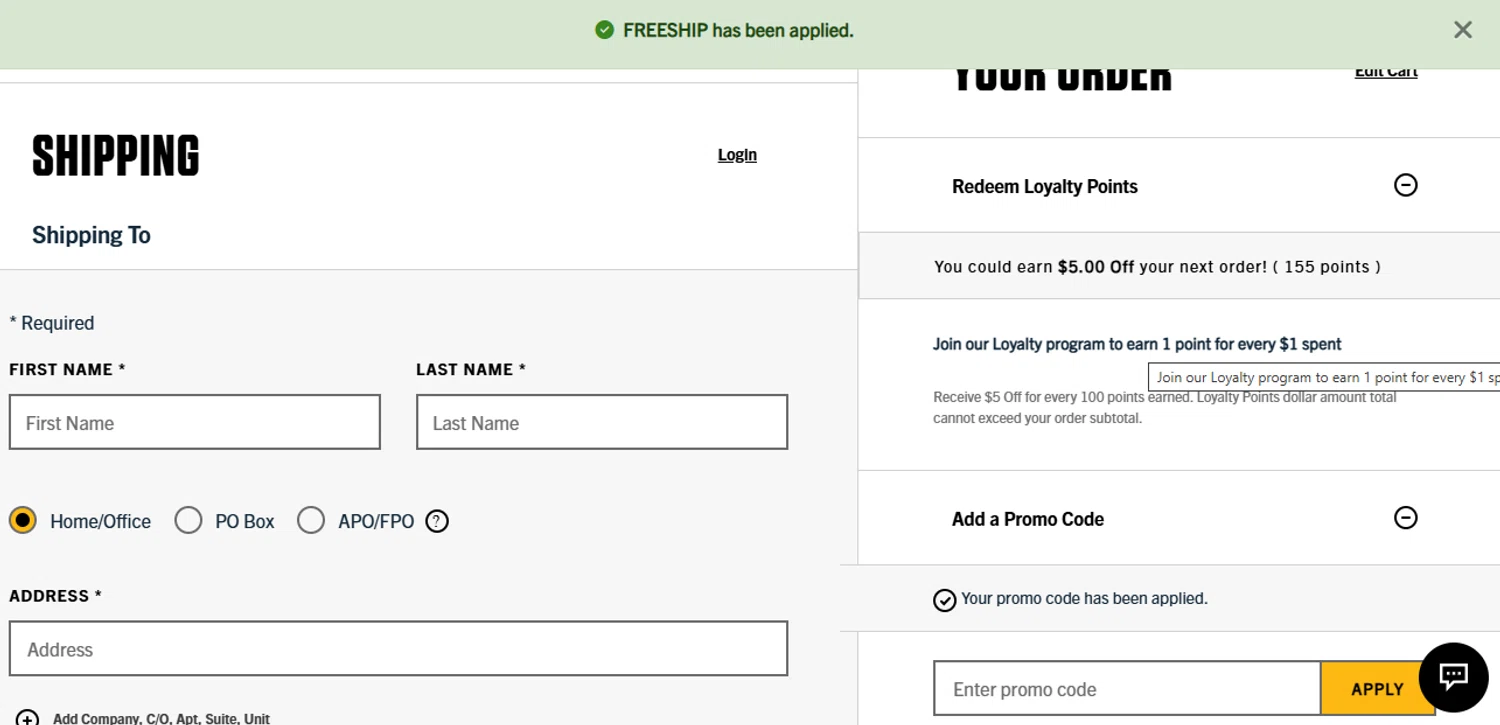Dismiss the FREESHIP applied notification banner
This screenshot has width=1500, height=725.
point(1462,30)
